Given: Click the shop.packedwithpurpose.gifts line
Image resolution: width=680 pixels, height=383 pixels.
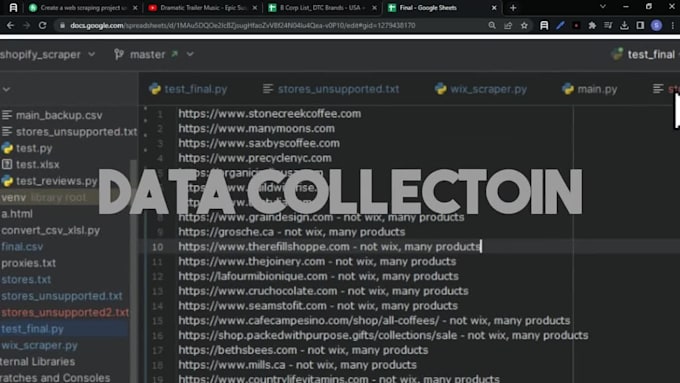Looking at the screenshot, I should coord(383,335).
